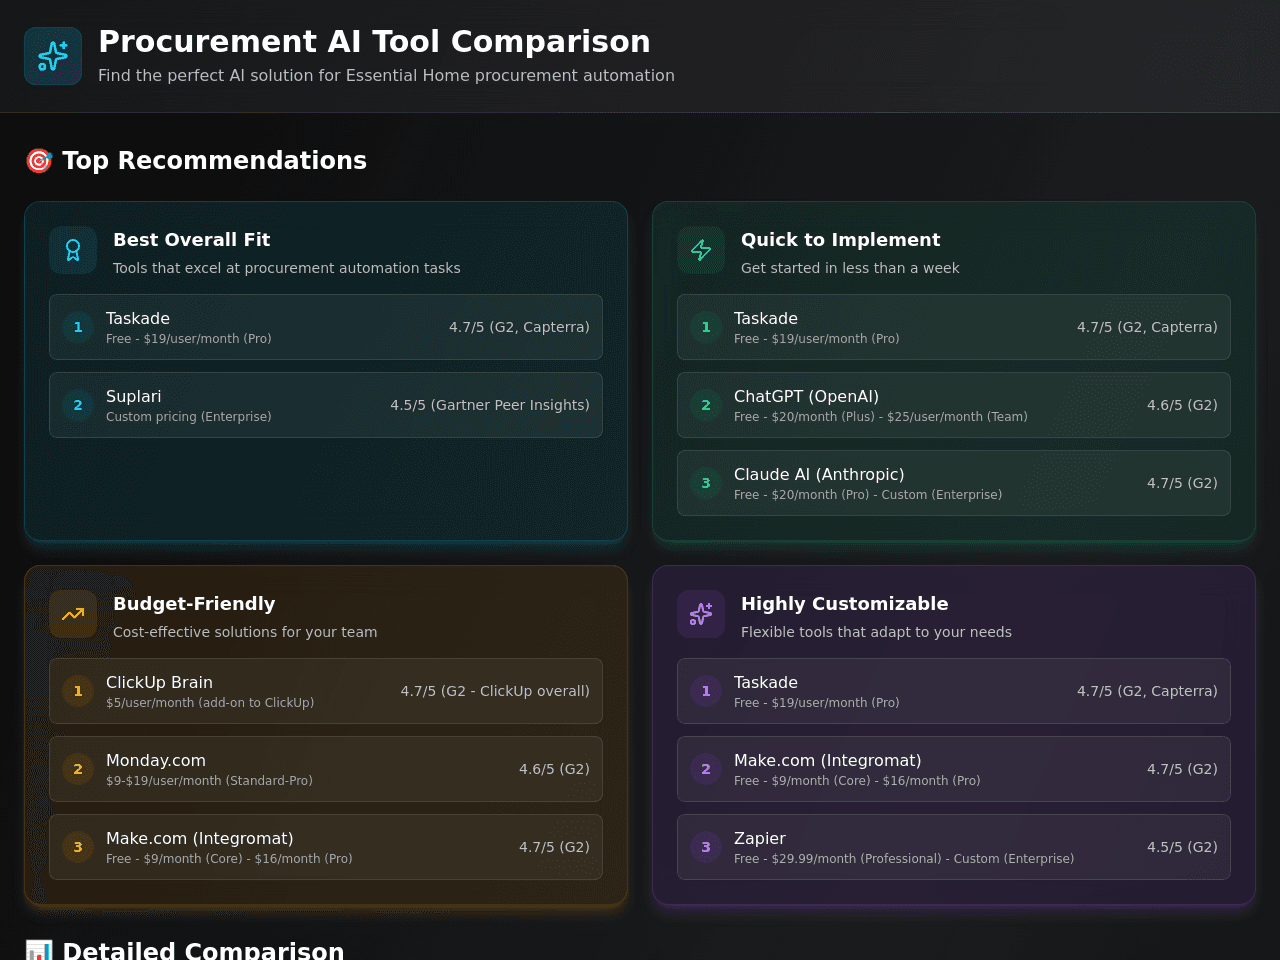Click the Top Recommendations heading

(x=214, y=161)
